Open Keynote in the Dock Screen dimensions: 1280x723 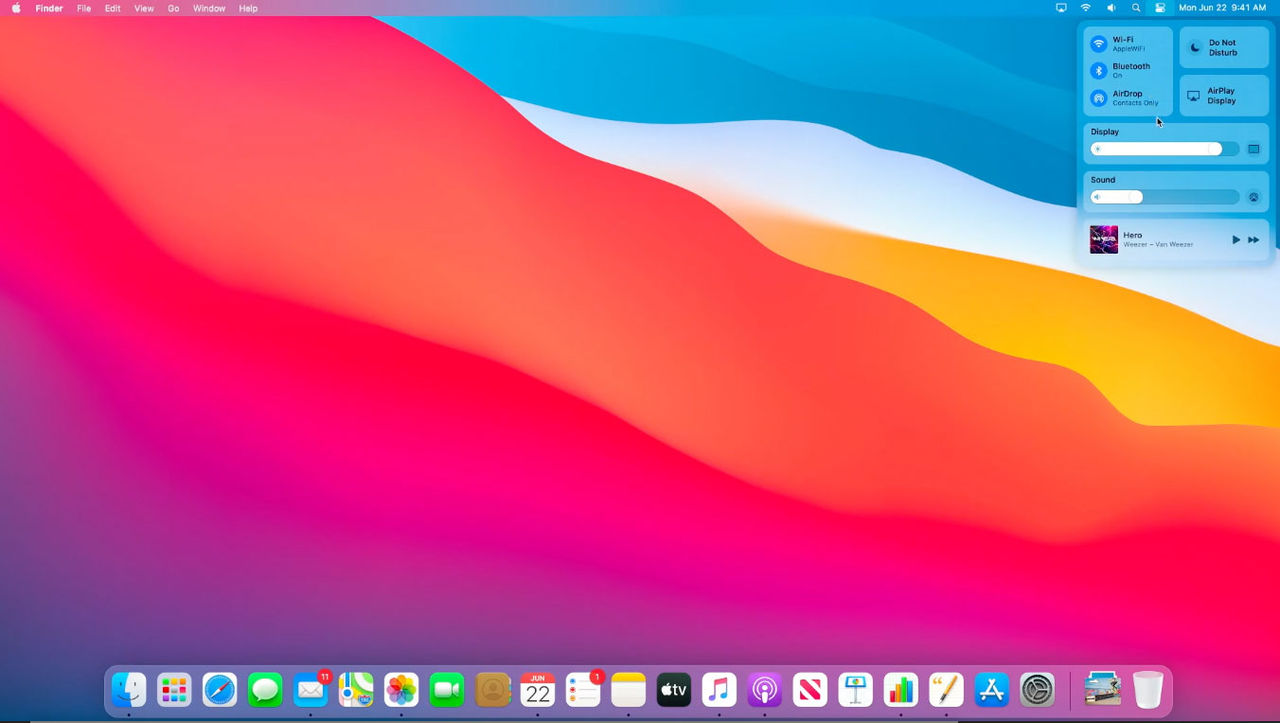pyautogui.click(x=856, y=689)
